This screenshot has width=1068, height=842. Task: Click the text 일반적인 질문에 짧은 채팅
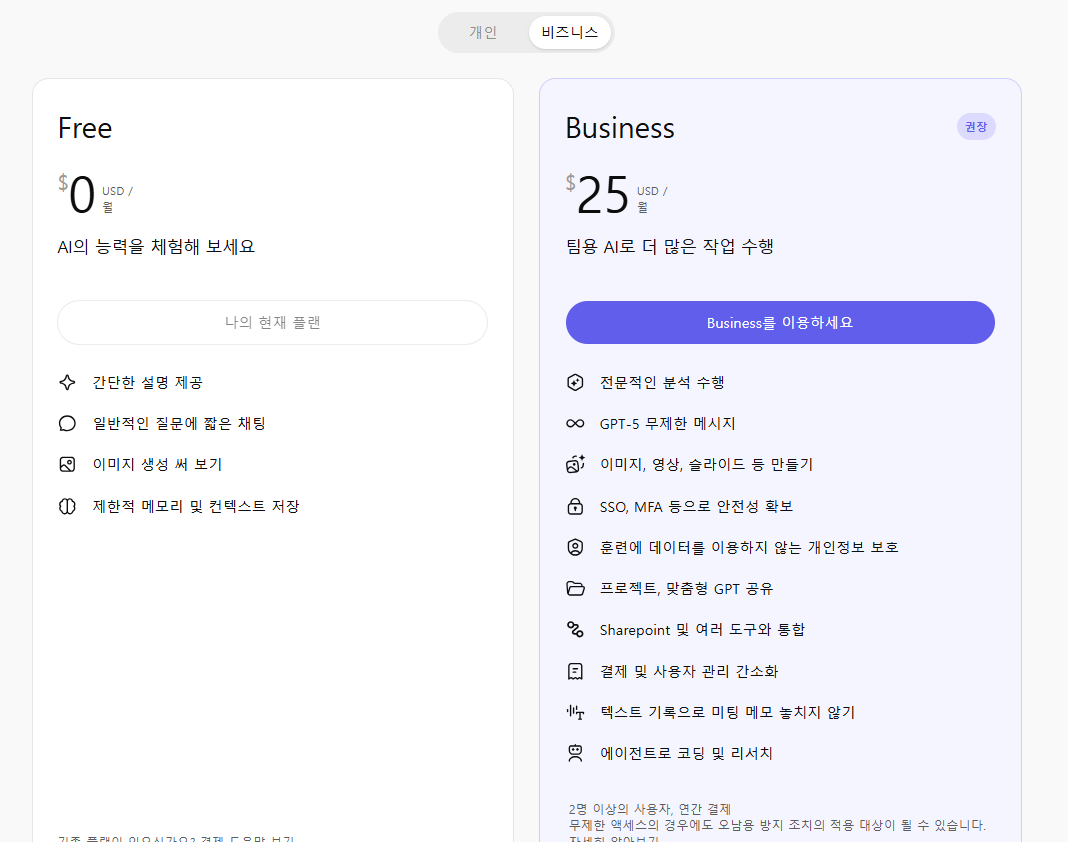coord(179,424)
